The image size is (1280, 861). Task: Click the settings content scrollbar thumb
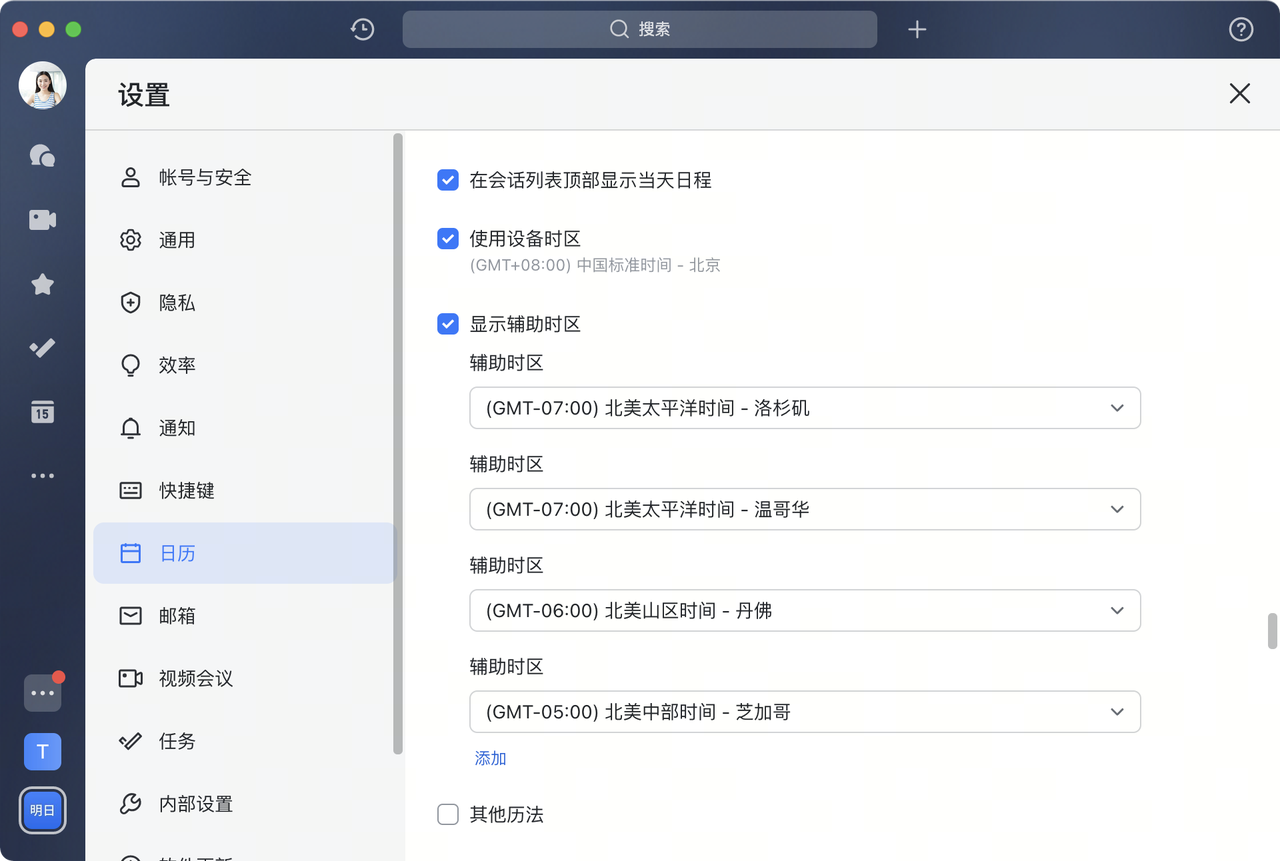pos(1272,631)
